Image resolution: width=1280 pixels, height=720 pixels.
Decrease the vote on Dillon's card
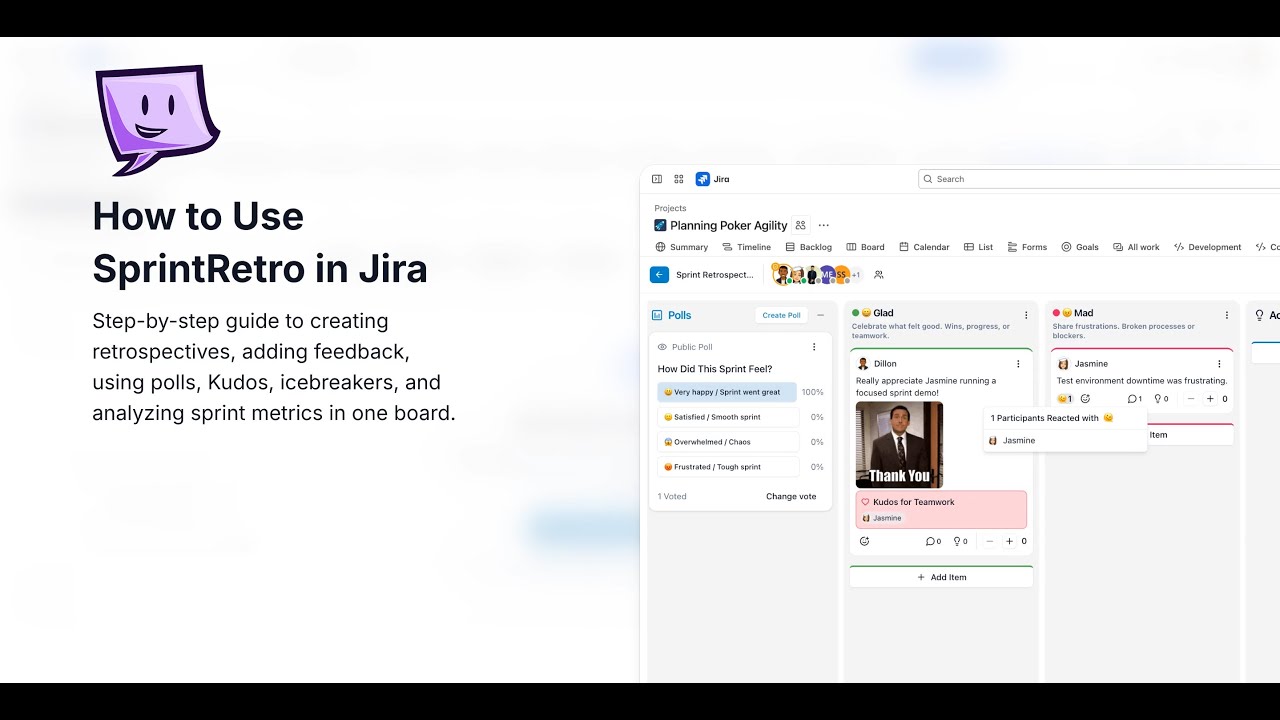[990, 541]
